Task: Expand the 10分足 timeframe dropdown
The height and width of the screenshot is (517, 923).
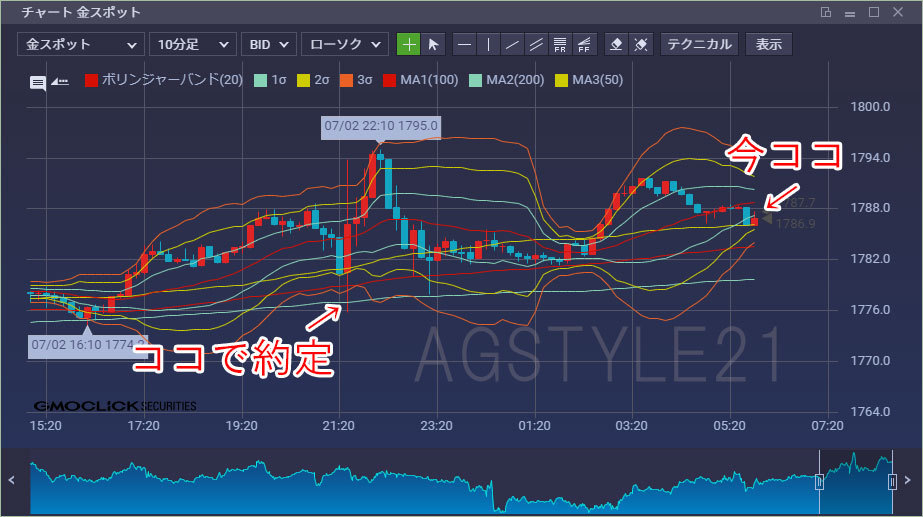Action: (x=192, y=44)
